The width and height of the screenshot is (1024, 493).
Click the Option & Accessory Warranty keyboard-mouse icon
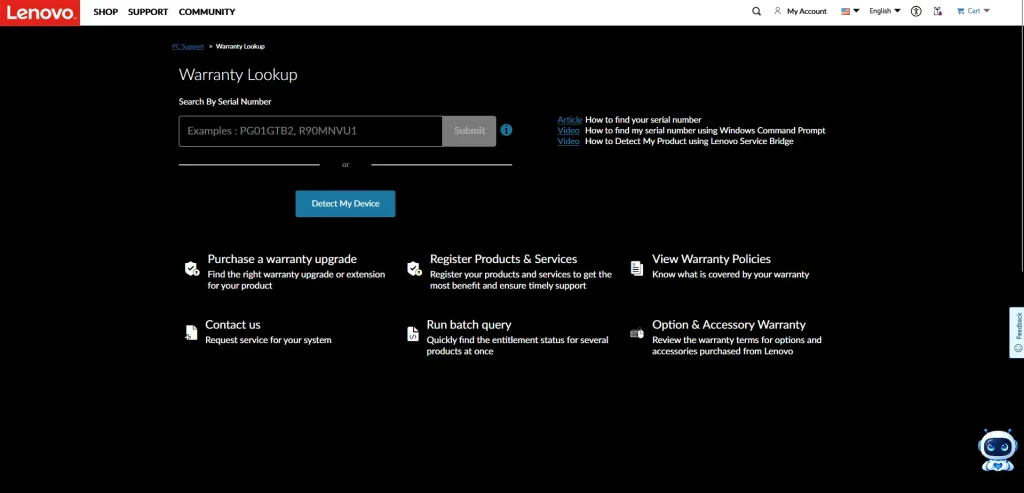click(x=637, y=333)
